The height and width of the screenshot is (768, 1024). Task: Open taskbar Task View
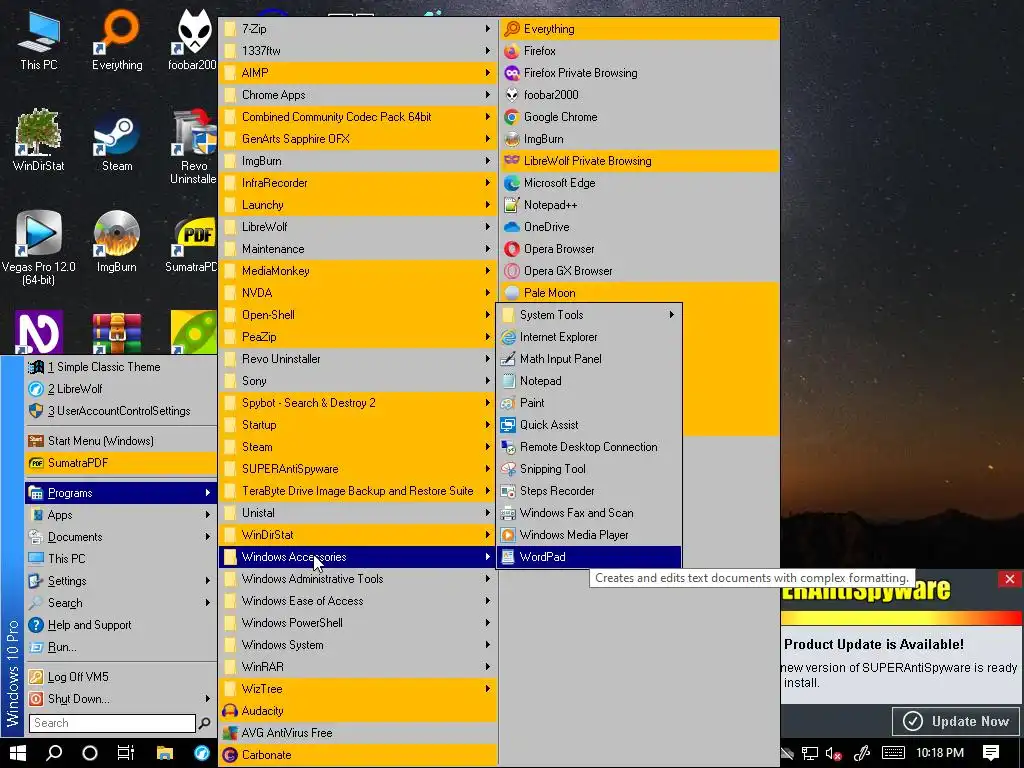coord(125,753)
